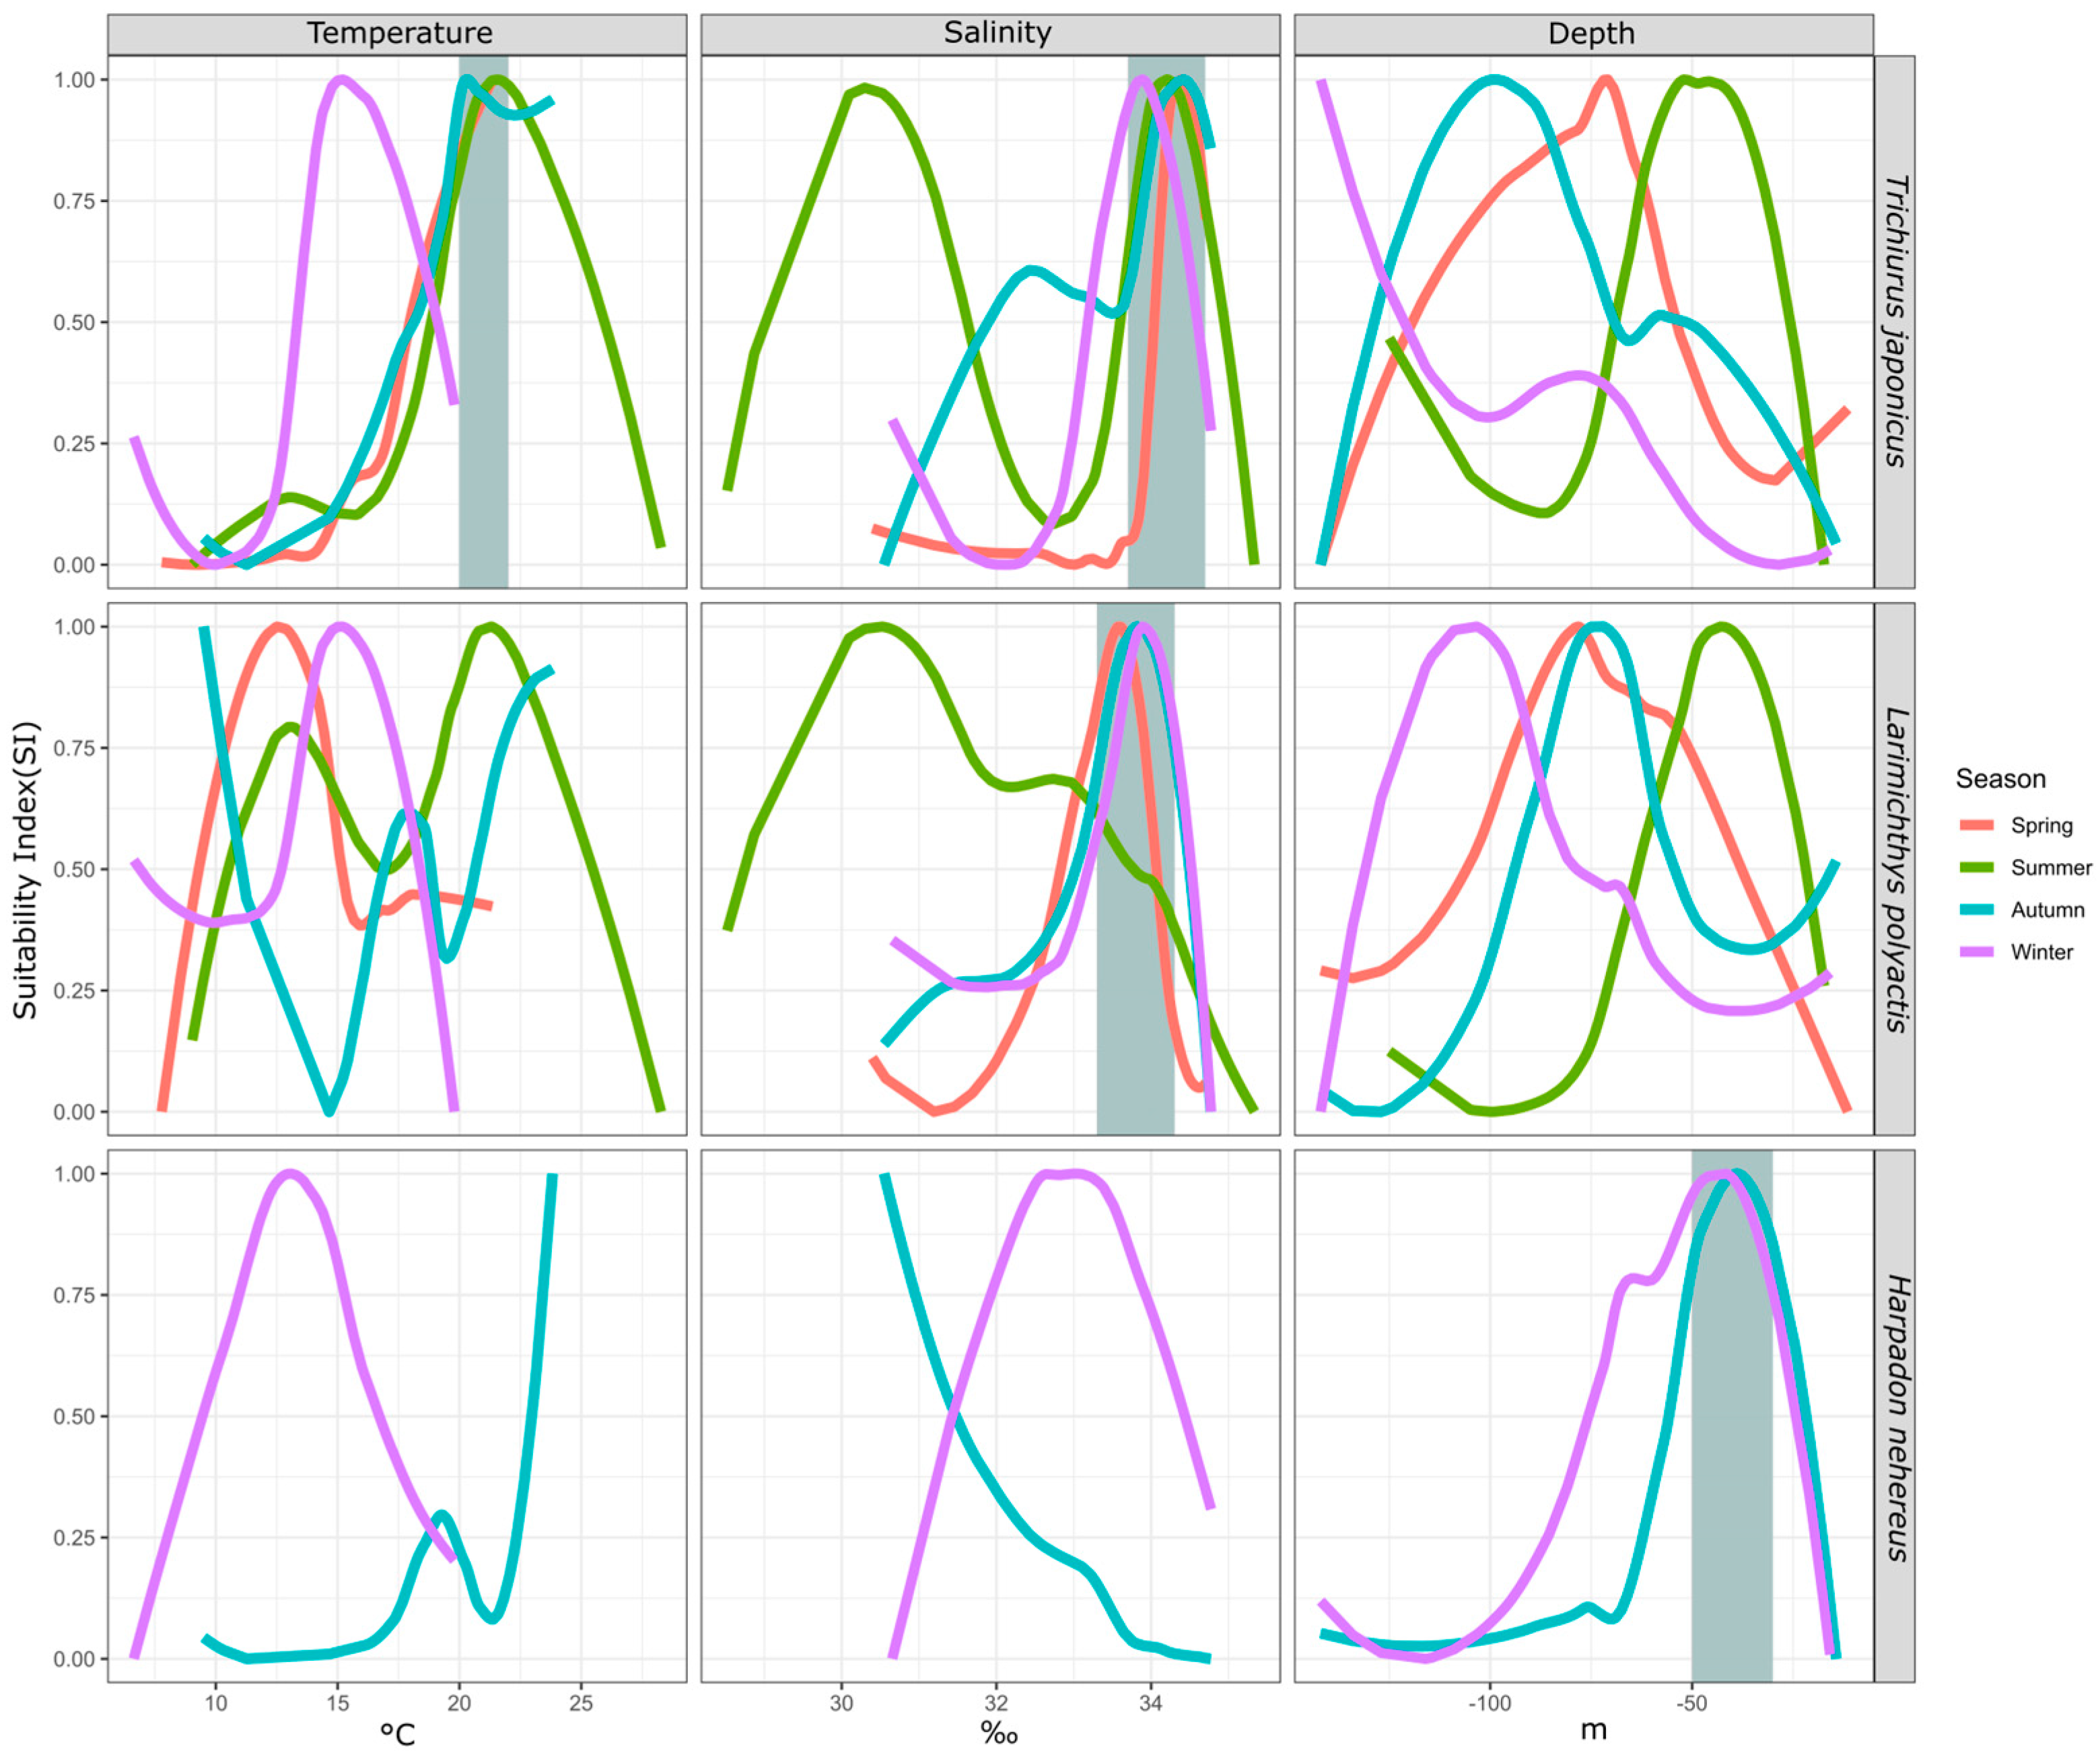The image size is (2100, 1751).
Task: Click the Winter legend text label
Action: click(2041, 952)
